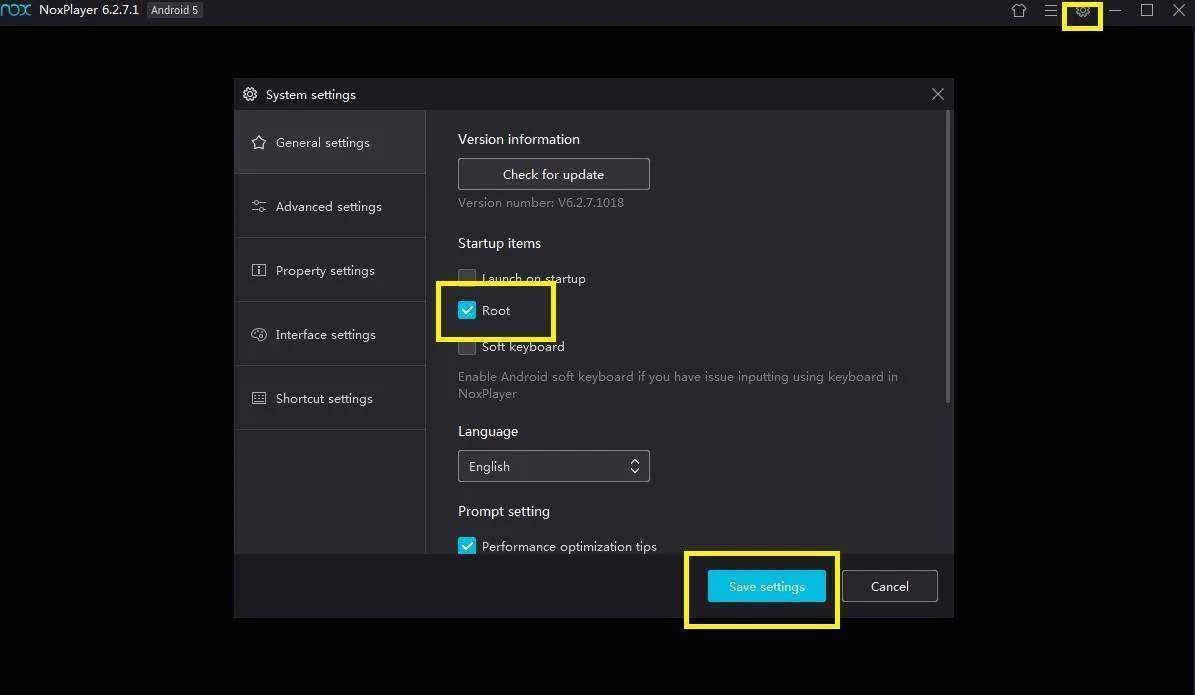Open the skin/theme shirt icon in title bar
This screenshot has height=695, width=1195.
tap(1019, 11)
